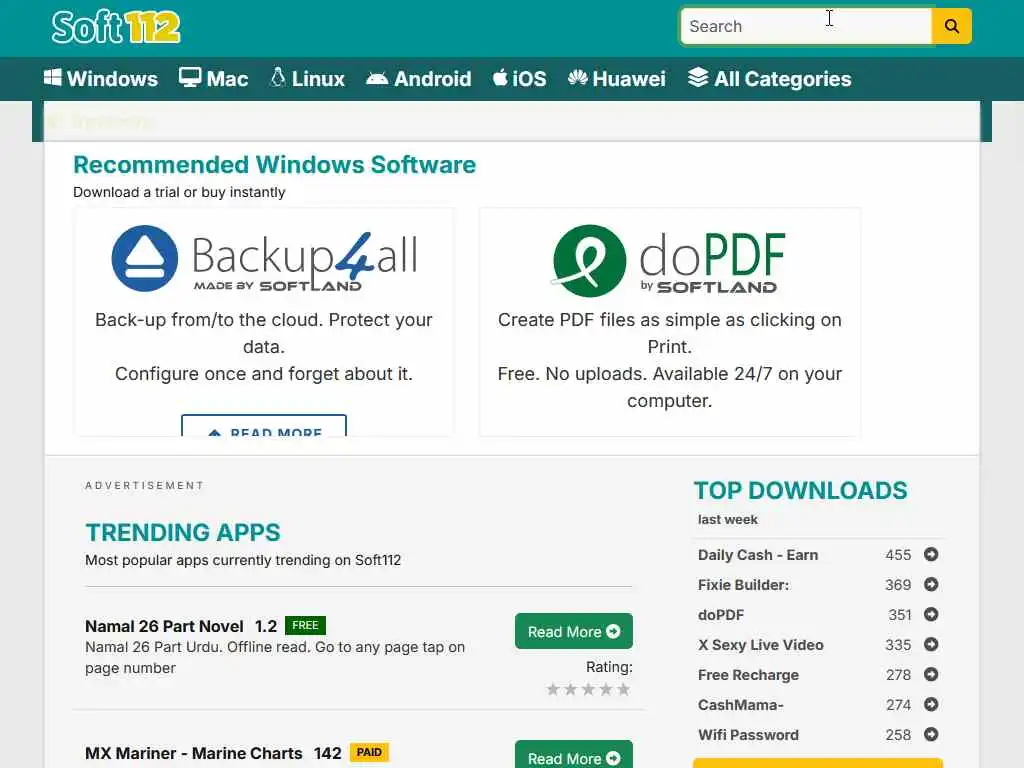The width and height of the screenshot is (1024, 768).
Task: Click the doPDF description text
Action: click(669, 360)
